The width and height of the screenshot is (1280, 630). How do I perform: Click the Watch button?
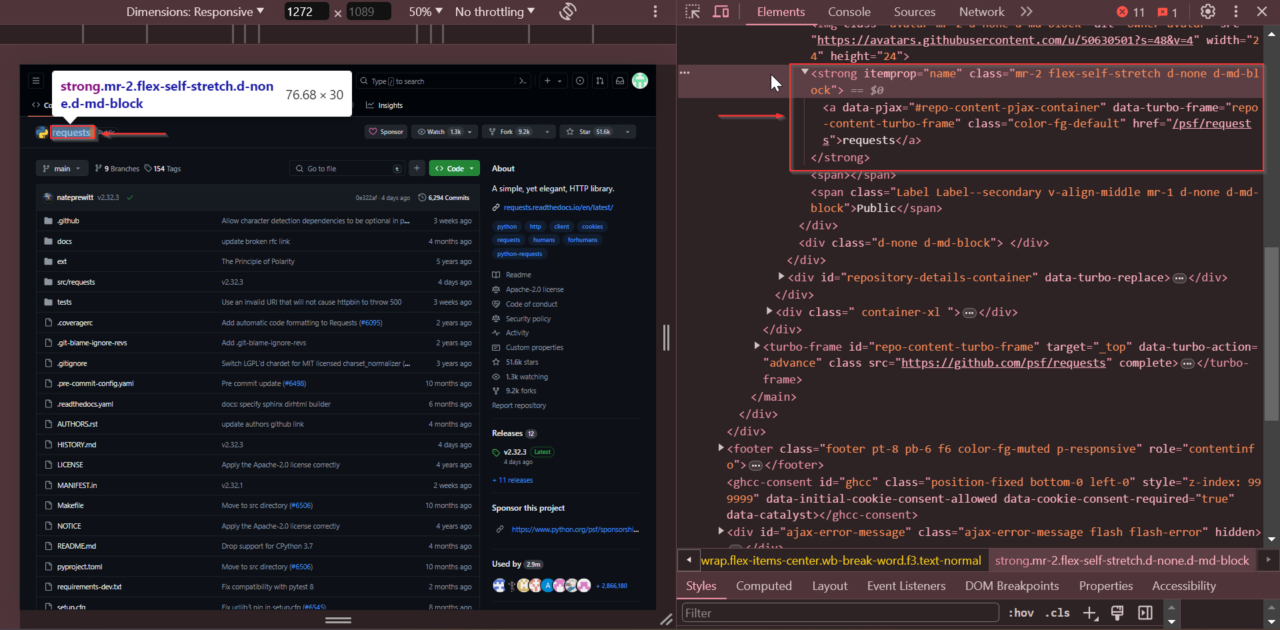coord(445,132)
